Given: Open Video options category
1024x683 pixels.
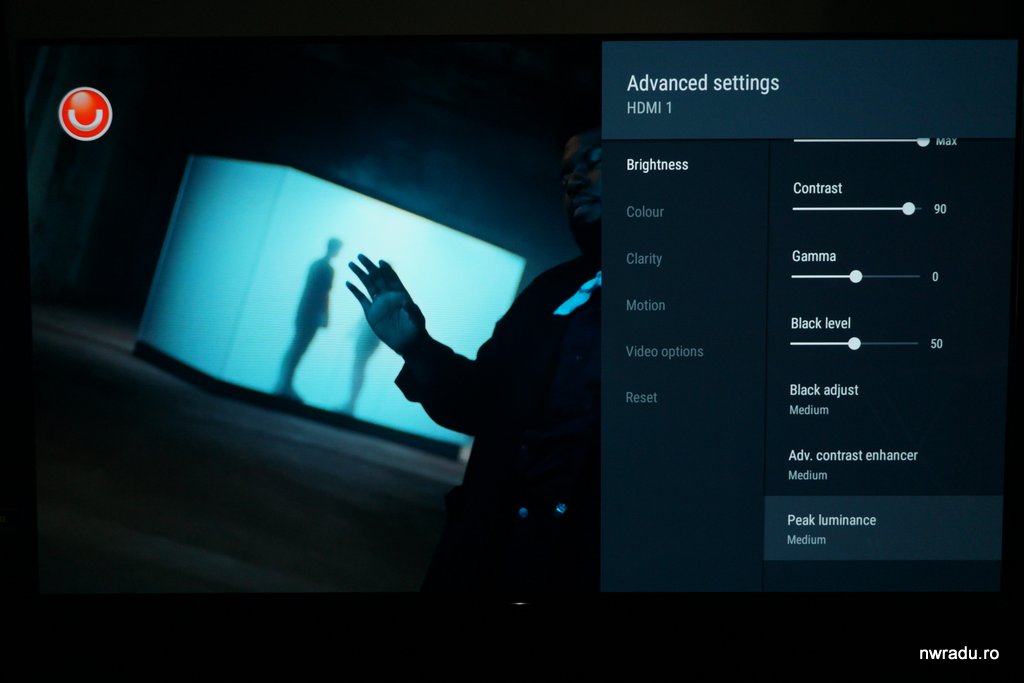Looking at the screenshot, I should [x=664, y=351].
